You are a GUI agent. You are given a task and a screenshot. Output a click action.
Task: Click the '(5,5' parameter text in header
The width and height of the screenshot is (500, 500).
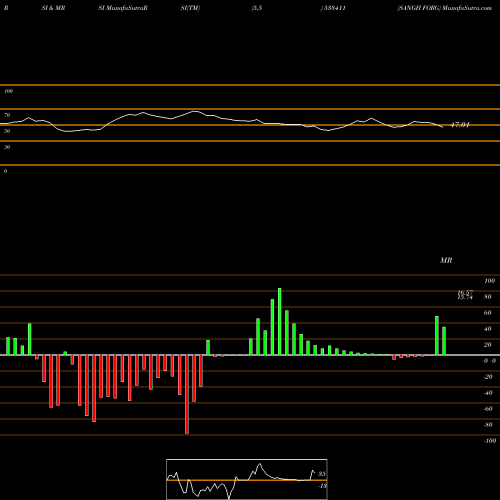[x=257, y=8]
